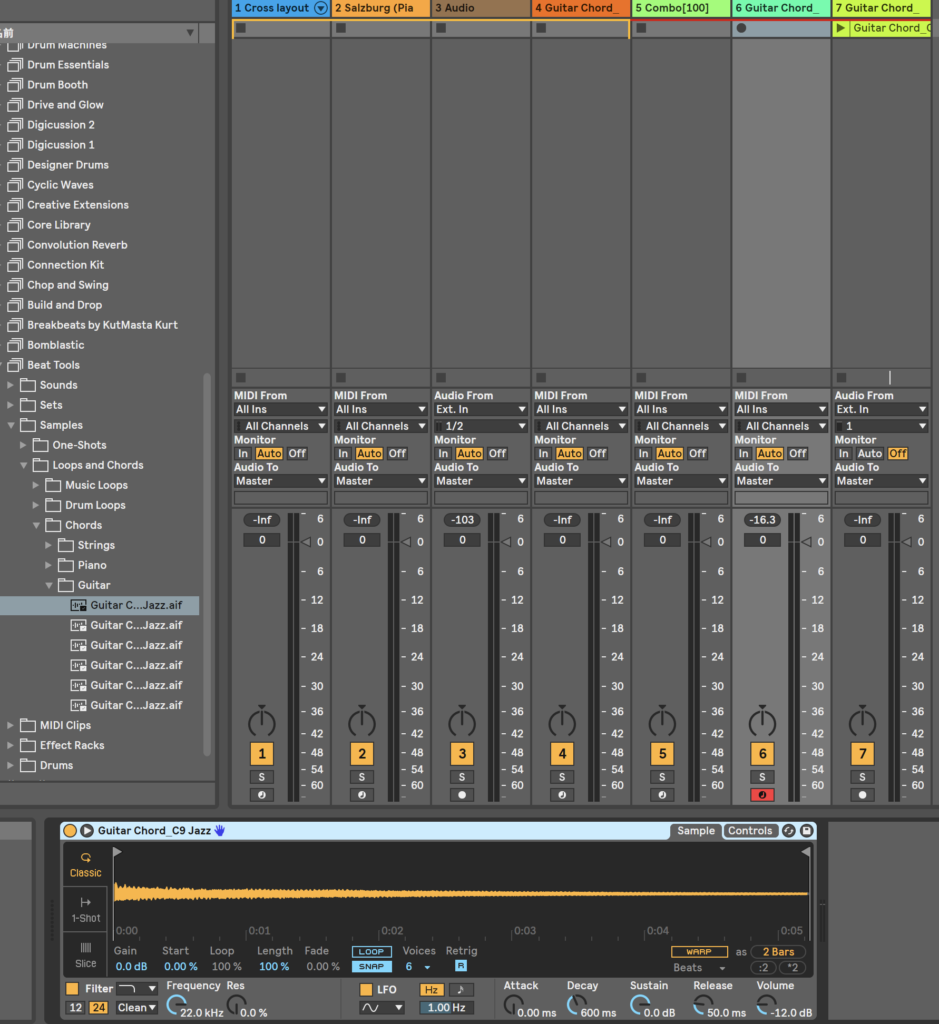
Task: Collapse the Guitar folder in the browser
Action: 49,585
